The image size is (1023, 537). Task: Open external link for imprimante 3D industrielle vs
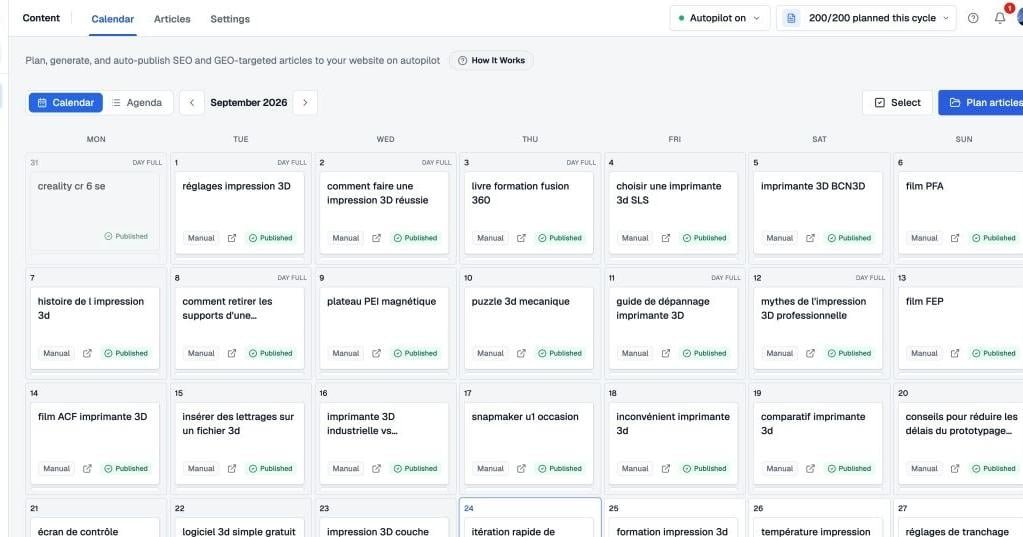(376, 468)
